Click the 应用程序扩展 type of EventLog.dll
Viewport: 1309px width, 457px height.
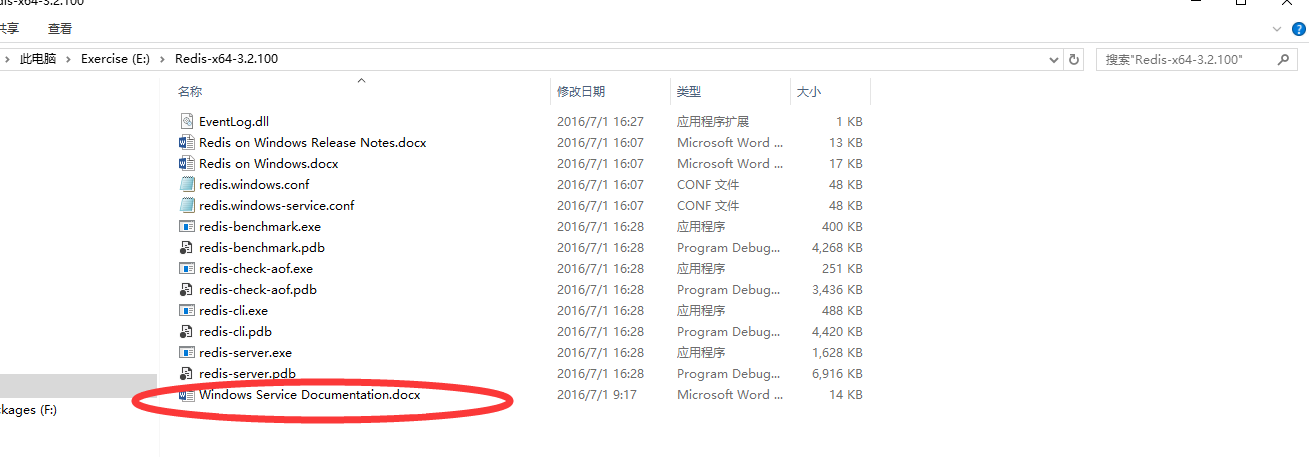click(713, 121)
